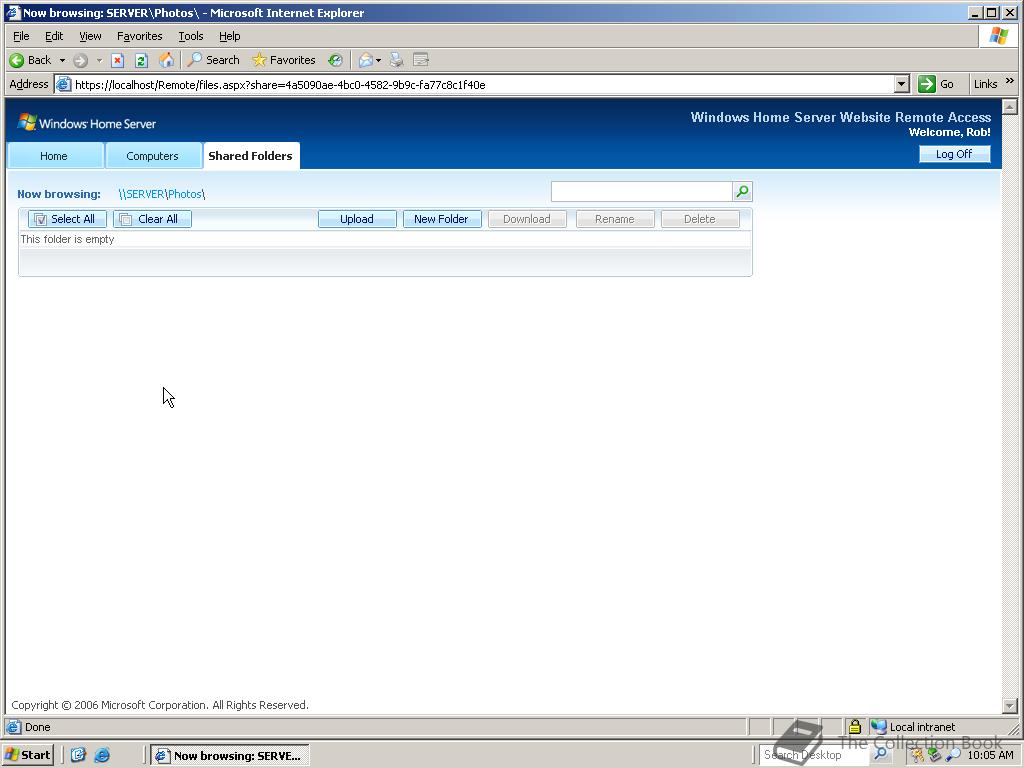Click the disabled Rename button
Screen dimensions: 1024x768
pyautogui.click(x=615, y=219)
